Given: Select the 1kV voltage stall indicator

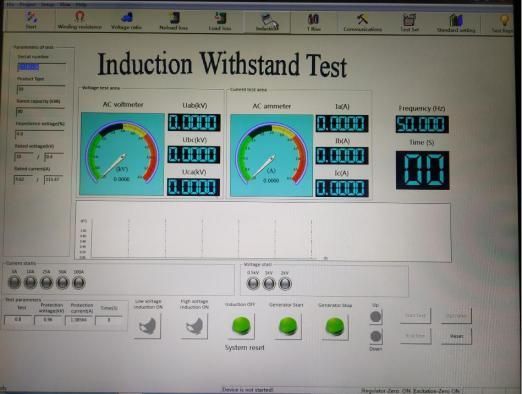Looking at the screenshot, I should point(269,284).
